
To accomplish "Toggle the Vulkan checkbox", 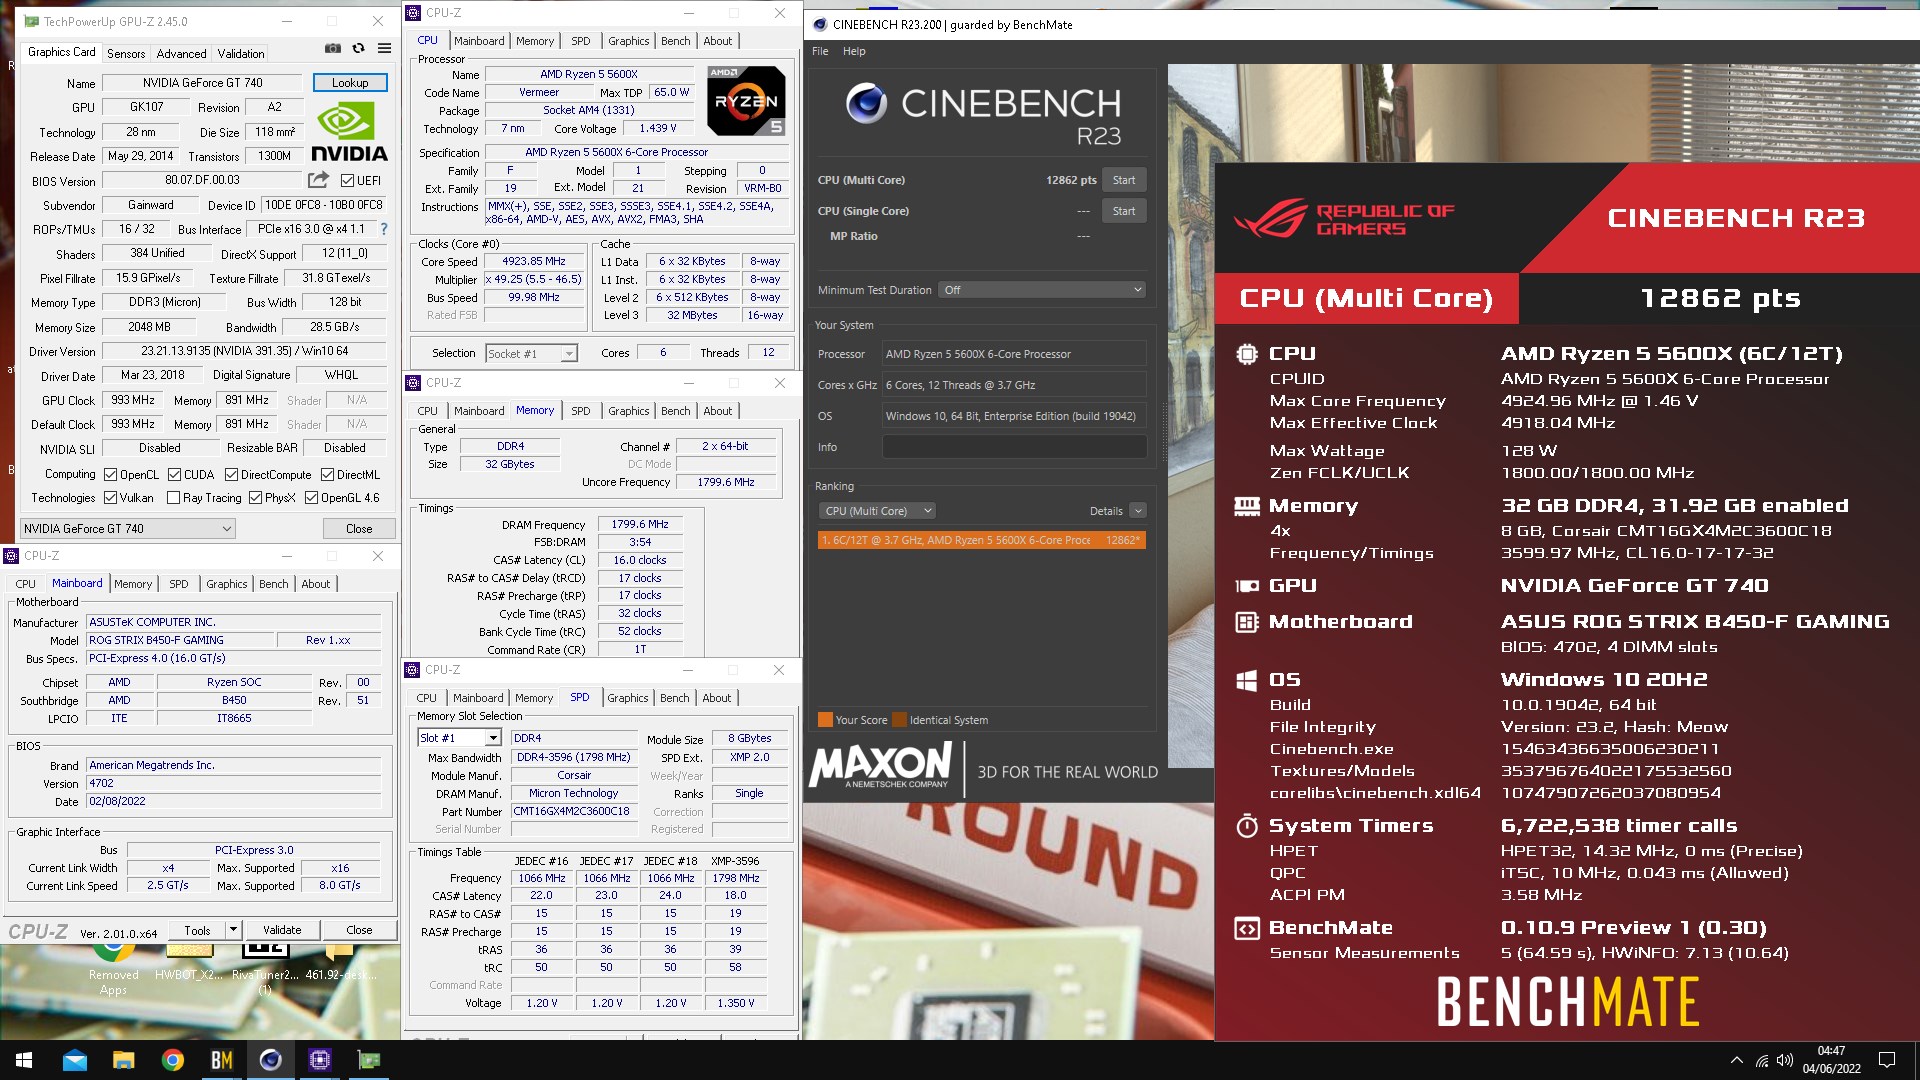I will click(x=111, y=498).
